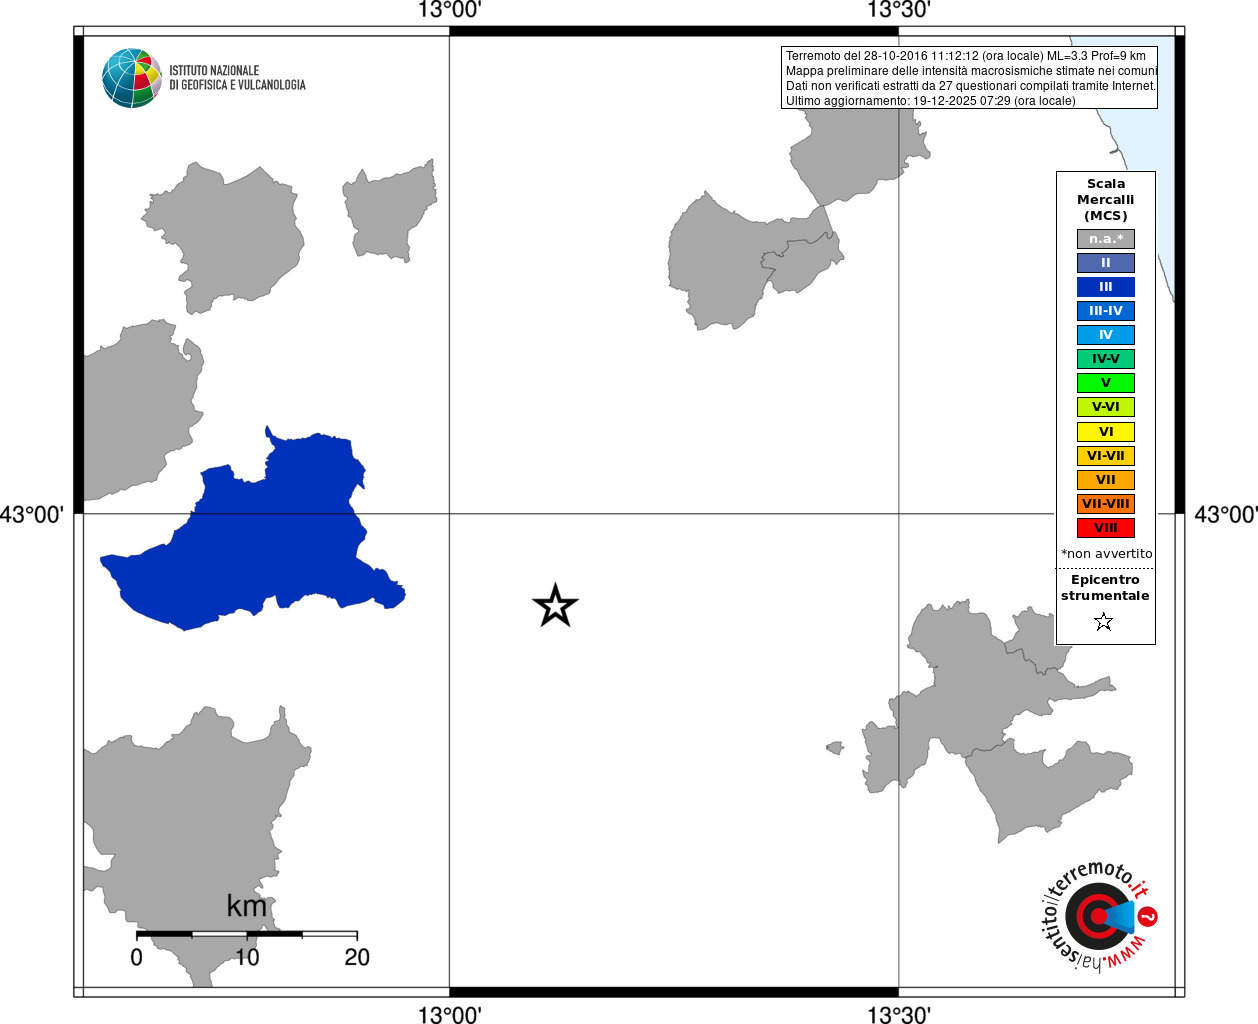Click the scale bar '0' value
1258x1024 pixels.
point(136,957)
